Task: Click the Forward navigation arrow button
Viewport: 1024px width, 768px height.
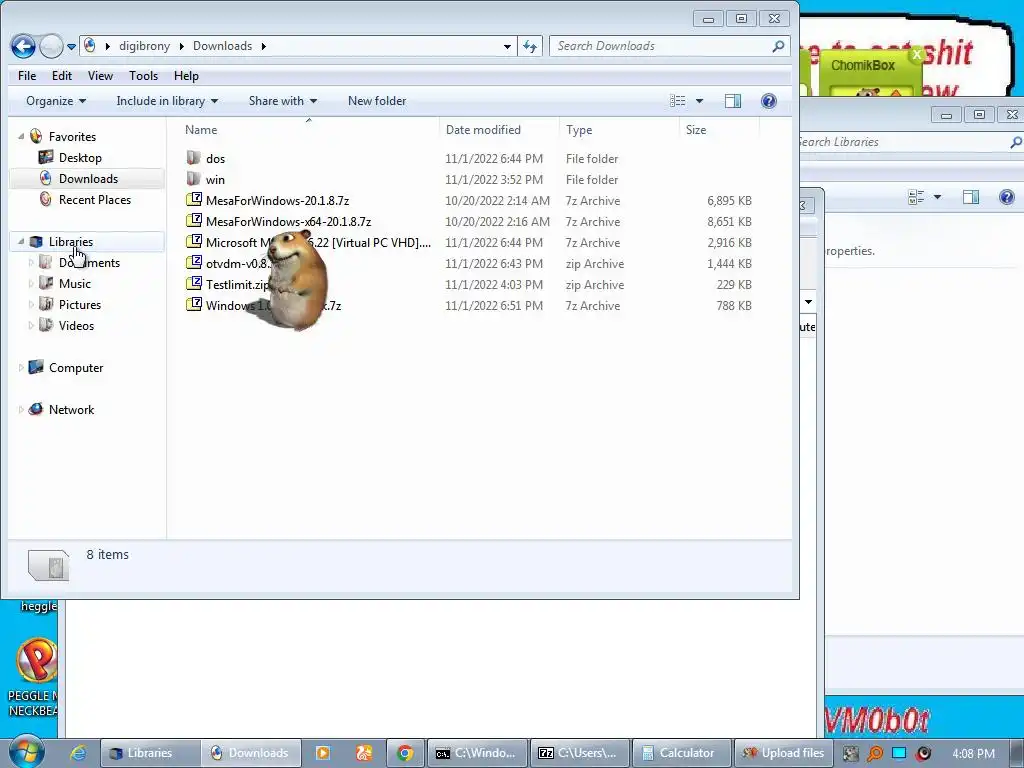Action: (x=51, y=46)
